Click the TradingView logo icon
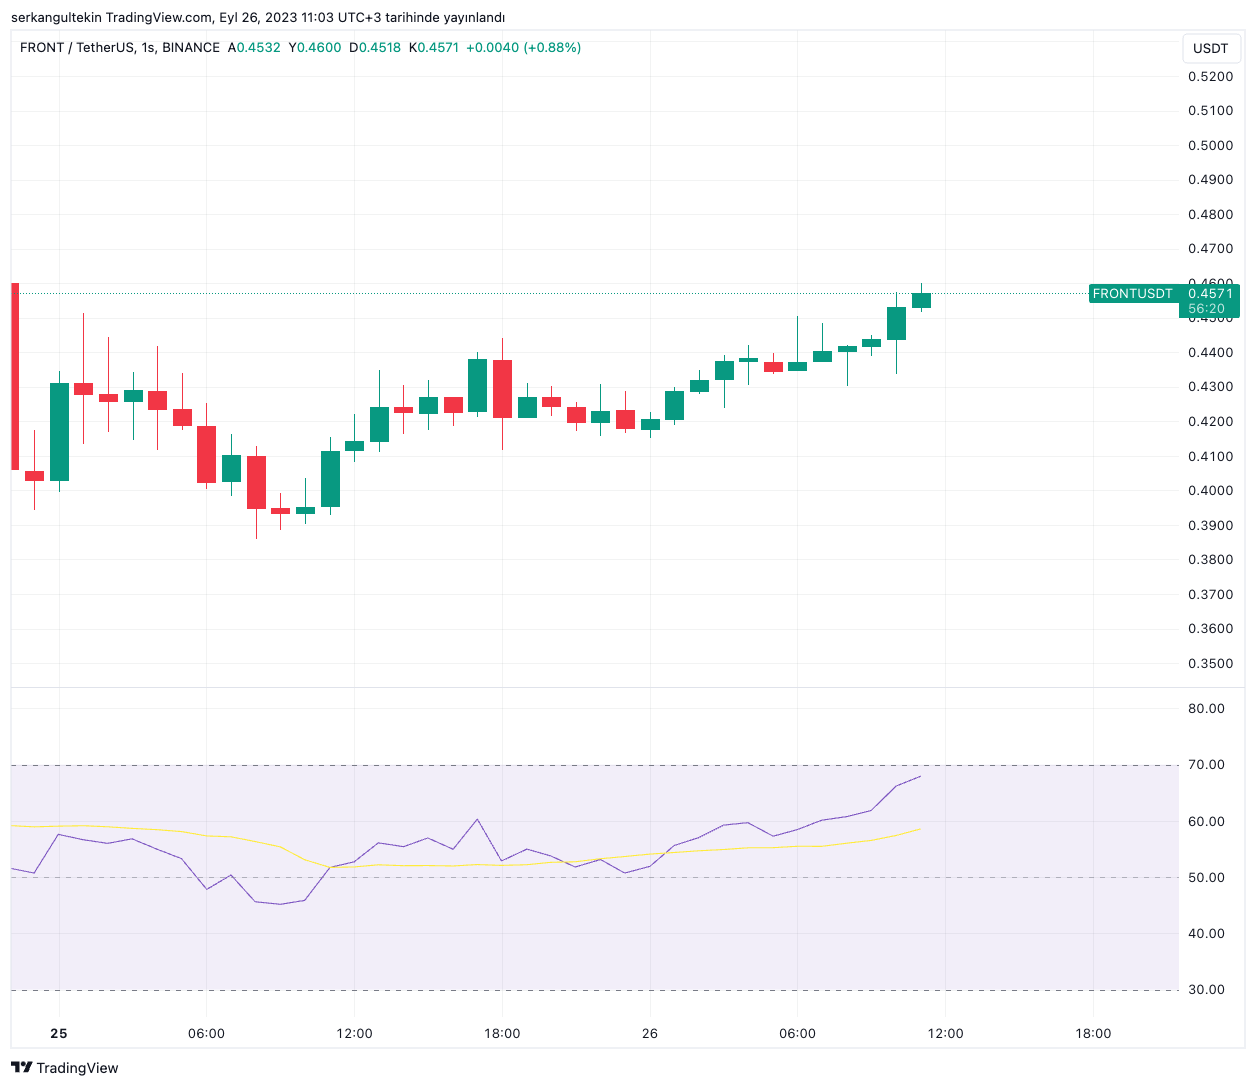1256x1087 pixels. [x=21, y=1068]
